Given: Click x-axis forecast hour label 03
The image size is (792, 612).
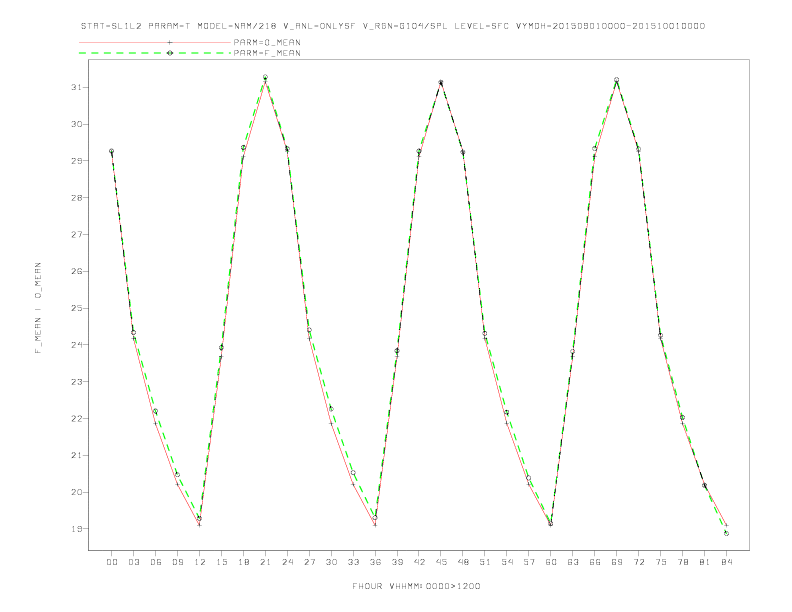Looking at the screenshot, I should click(133, 562).
